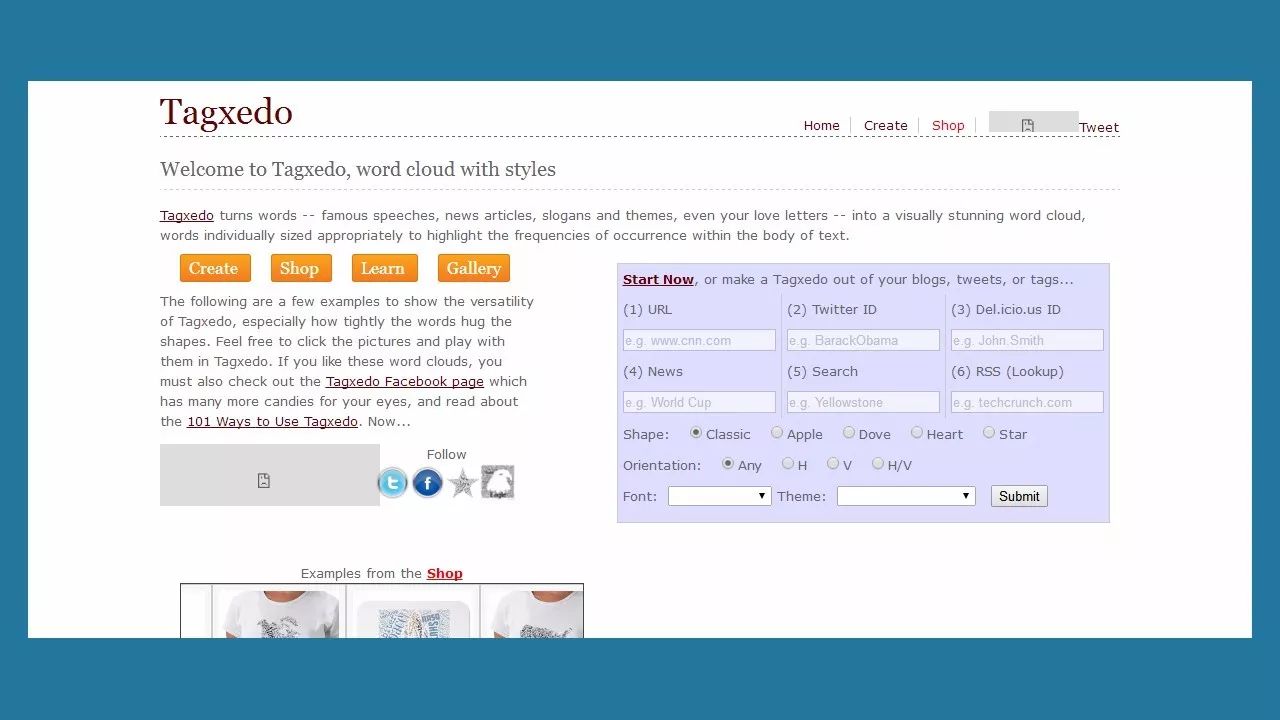This screenshot has width=1280, height=720.
Task: Click the orange Create button
Action: pyautogui.click(x=214, y=268)
